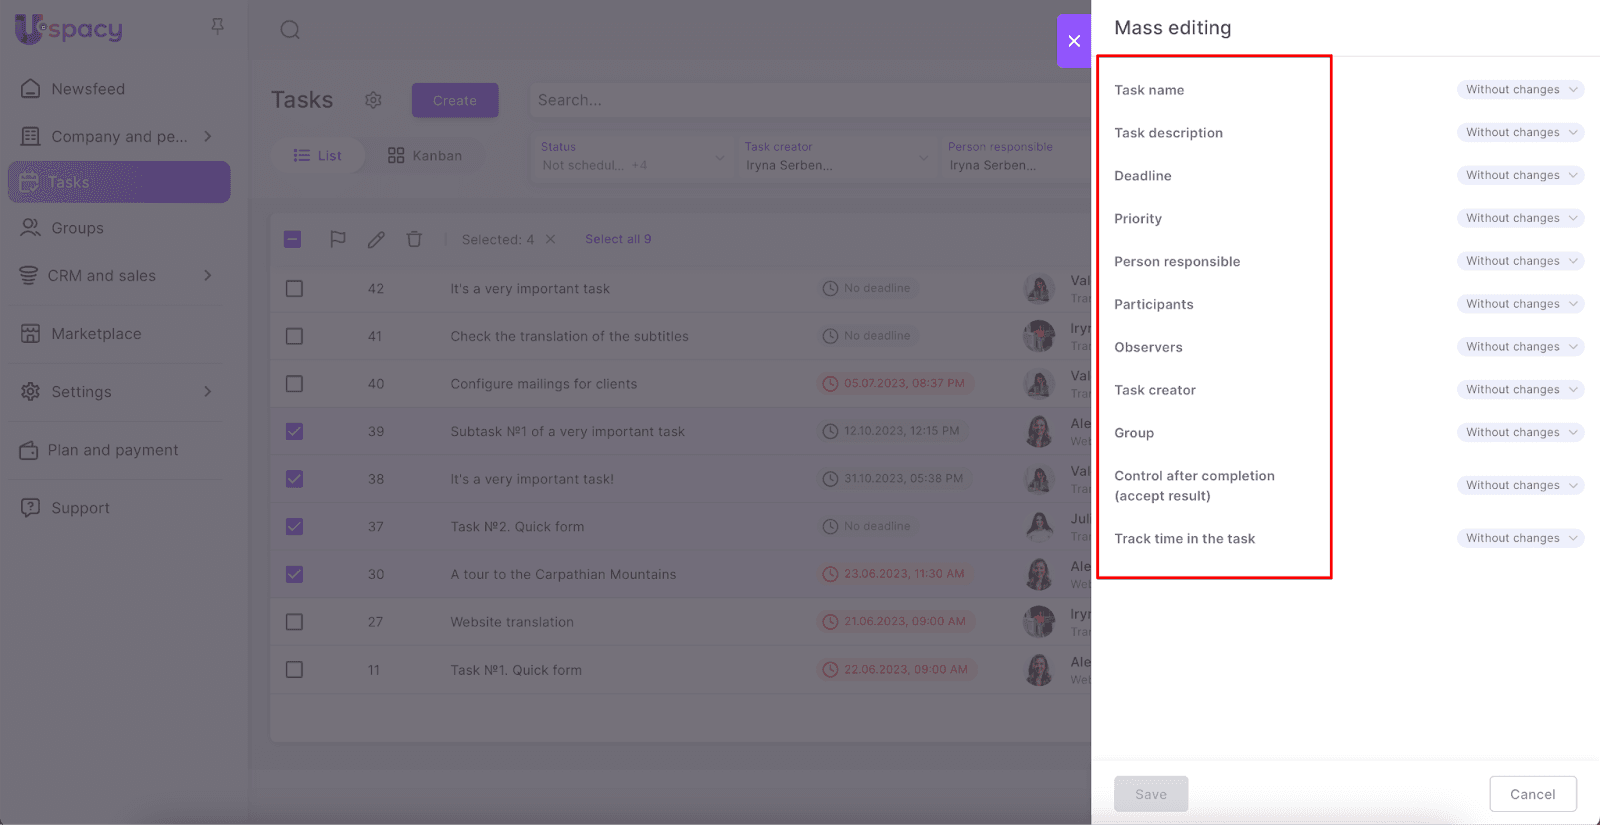1600x825 pixels.
Task: Click the pencil edit icon for selected tasks
Action: coord(376,239)
